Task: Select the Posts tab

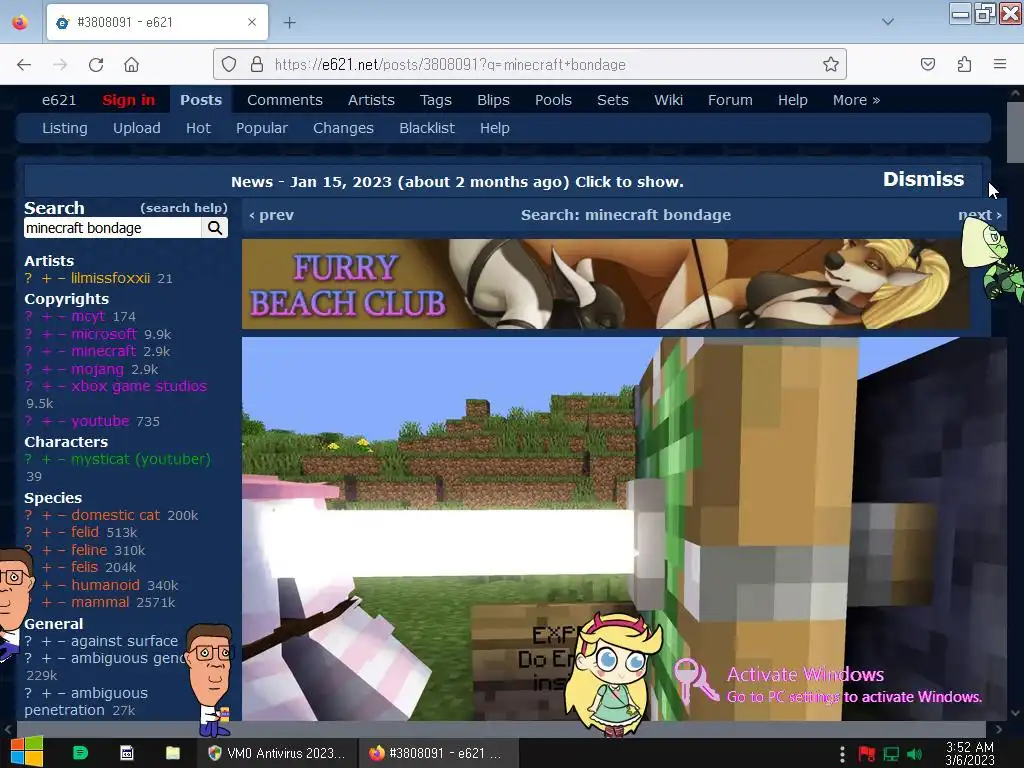Action: [x=201, y=100]
